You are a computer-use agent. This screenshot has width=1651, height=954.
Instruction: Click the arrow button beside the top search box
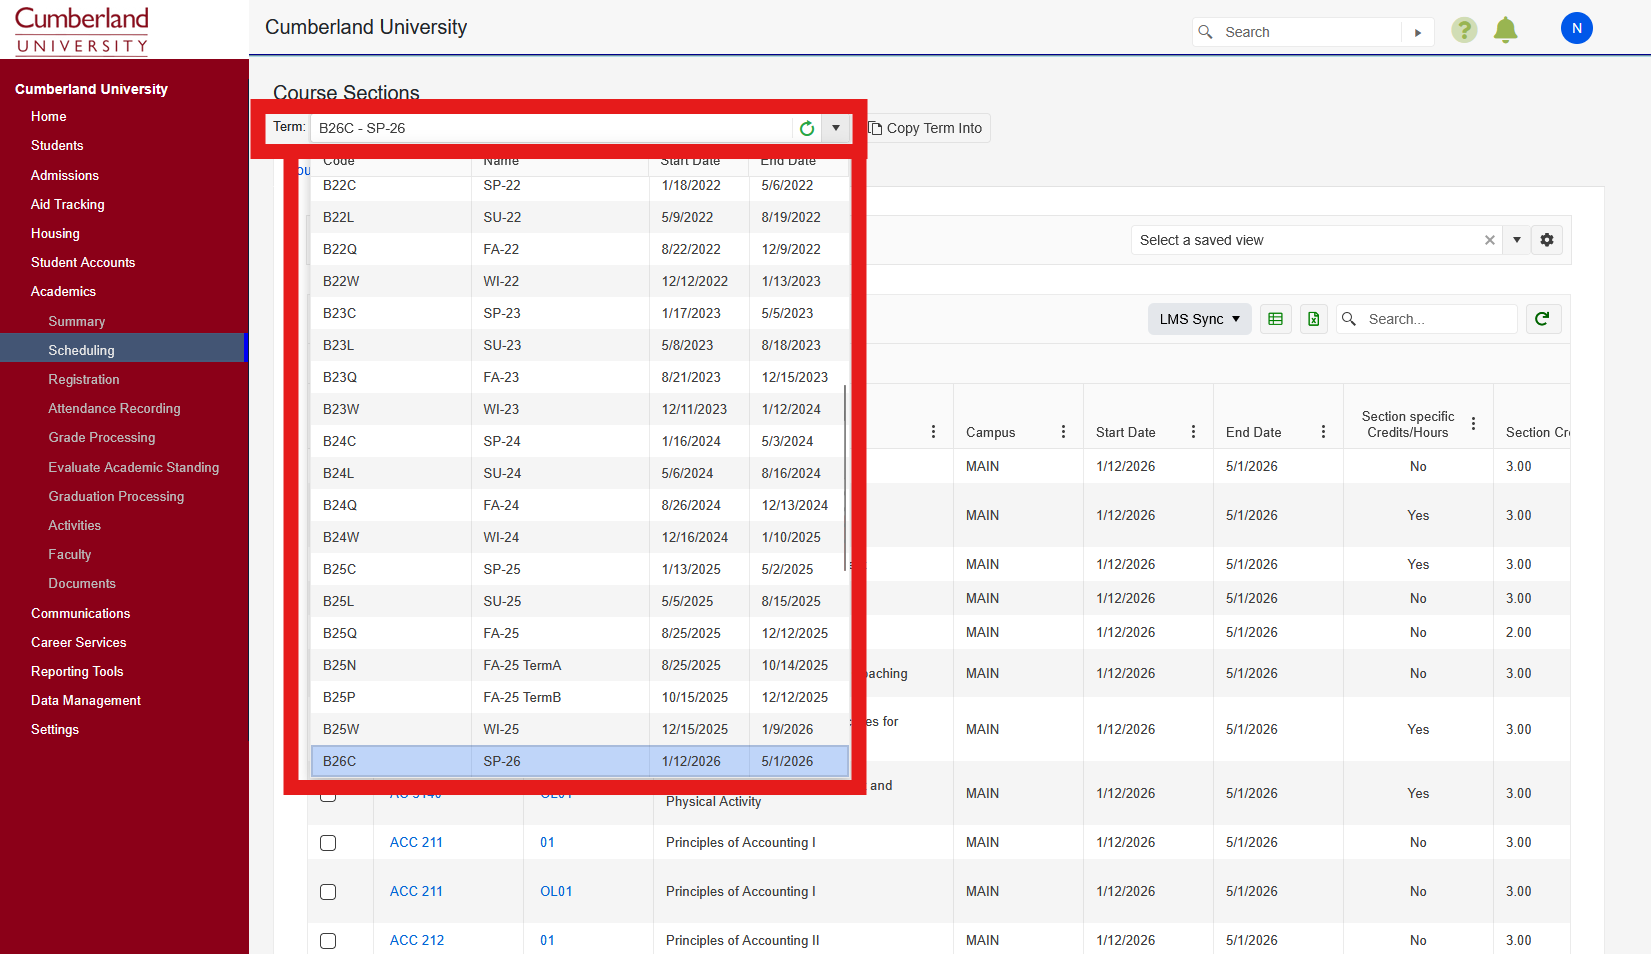point(1418,32)
